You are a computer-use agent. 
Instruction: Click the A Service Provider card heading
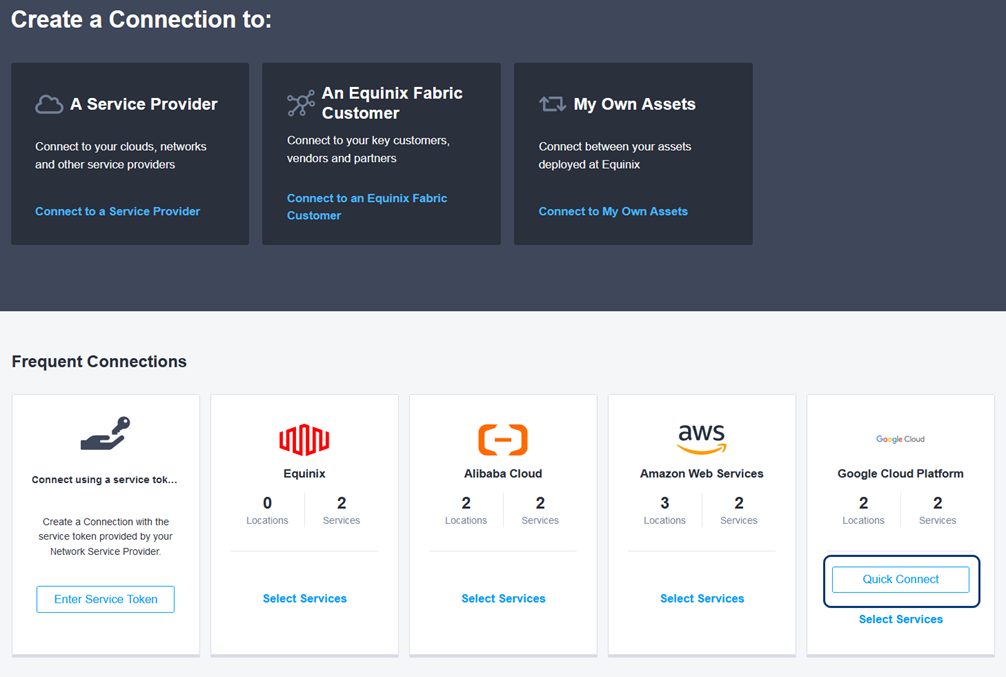click(144, 104)
